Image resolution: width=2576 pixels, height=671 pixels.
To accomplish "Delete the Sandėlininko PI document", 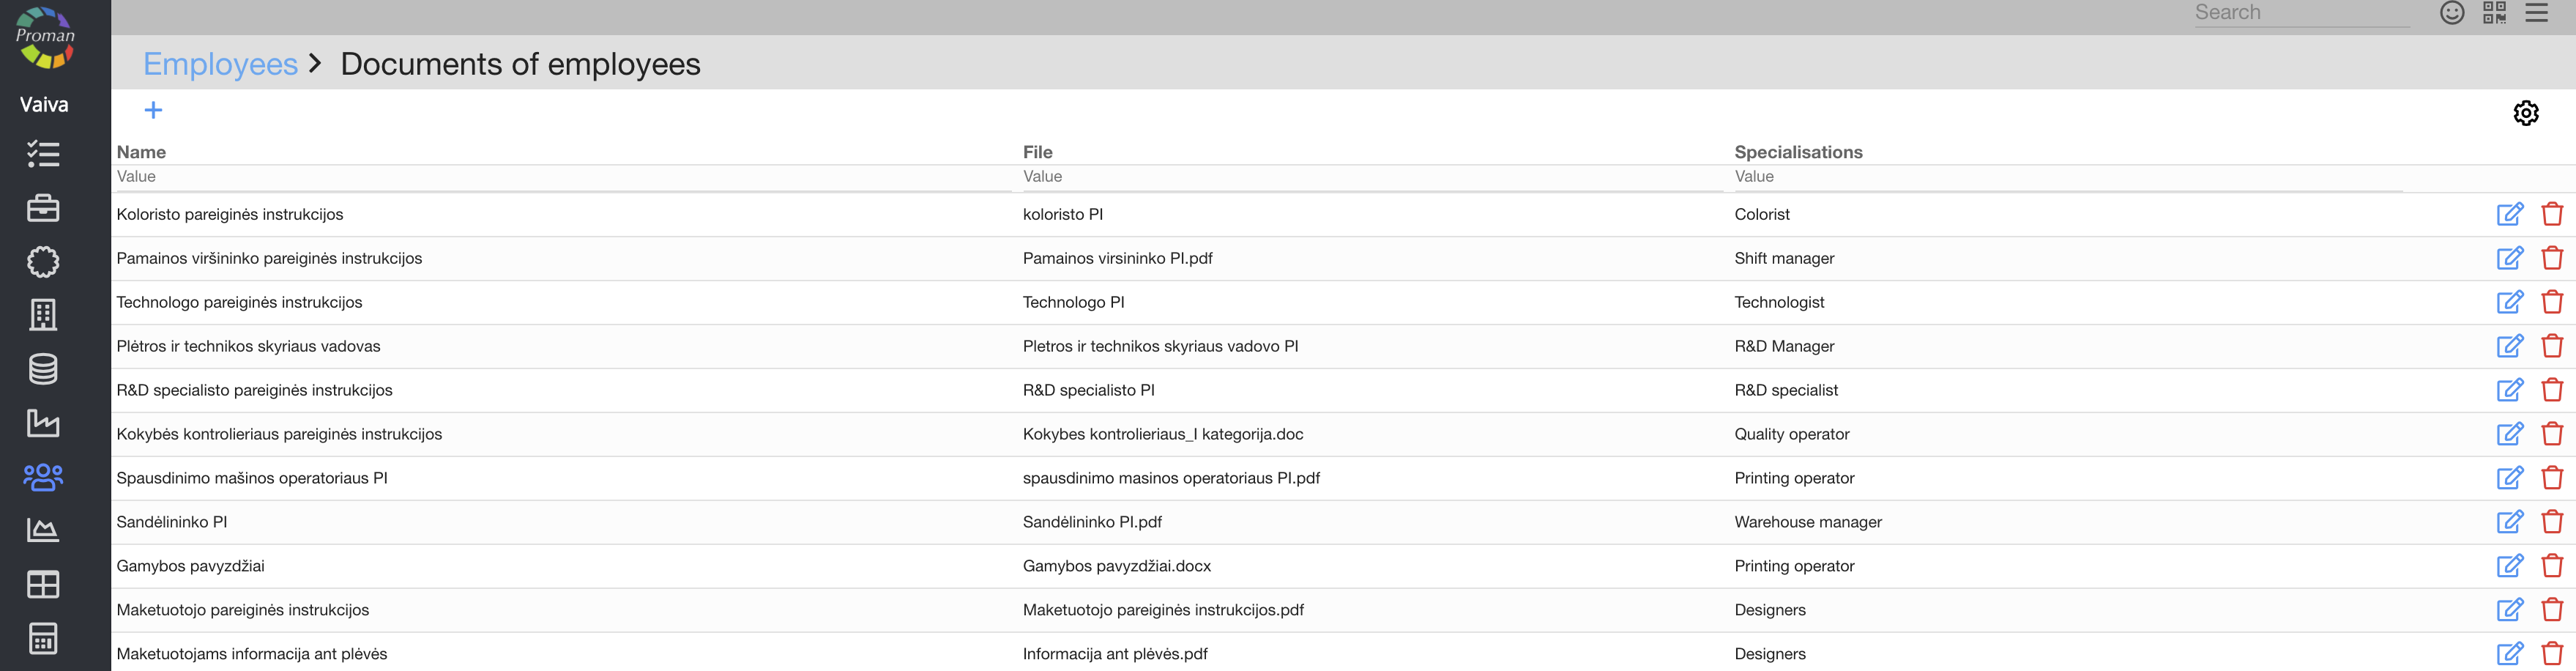I will pyautogui.click(x=2552, y=522).
